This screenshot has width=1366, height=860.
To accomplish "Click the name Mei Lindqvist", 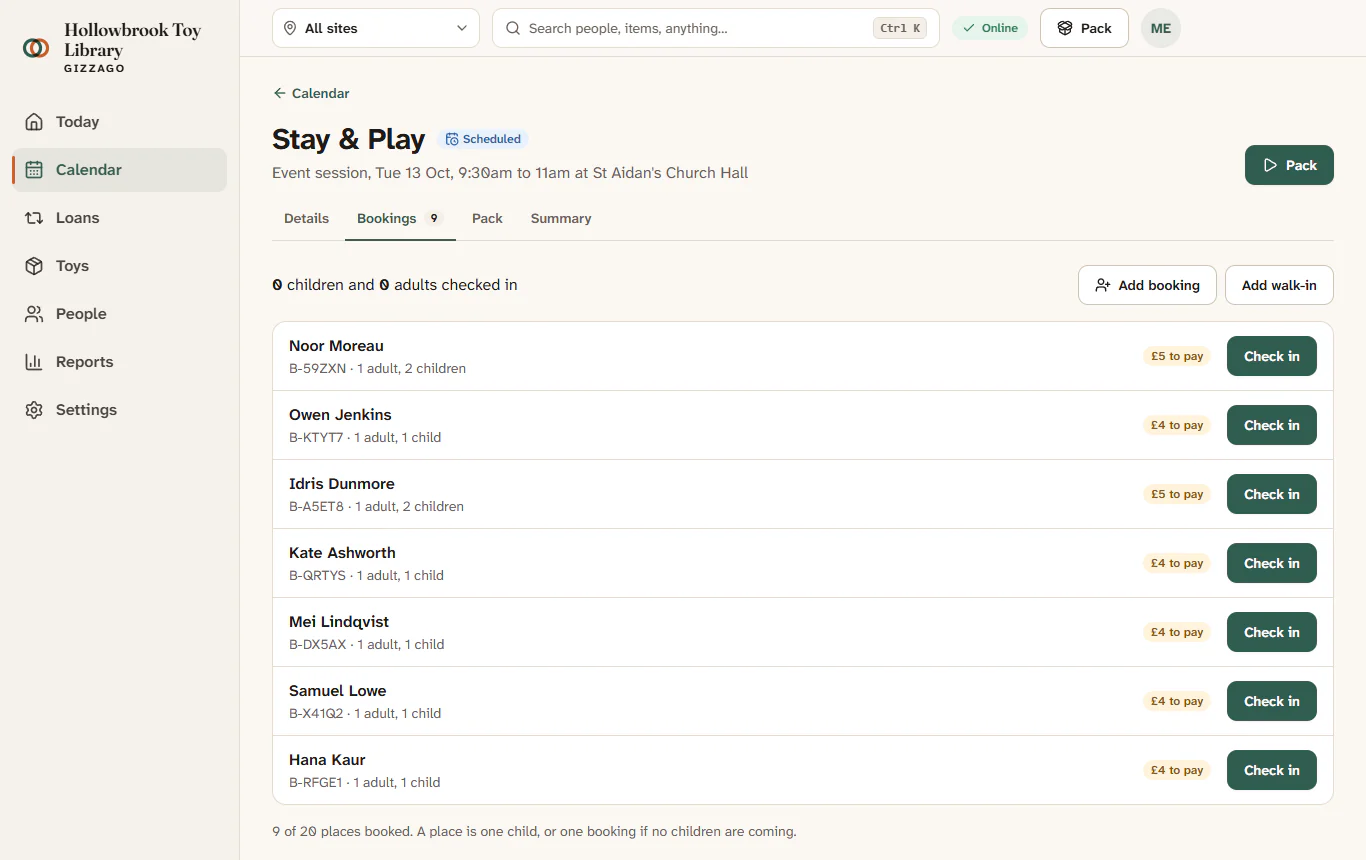I will point(339,622).
